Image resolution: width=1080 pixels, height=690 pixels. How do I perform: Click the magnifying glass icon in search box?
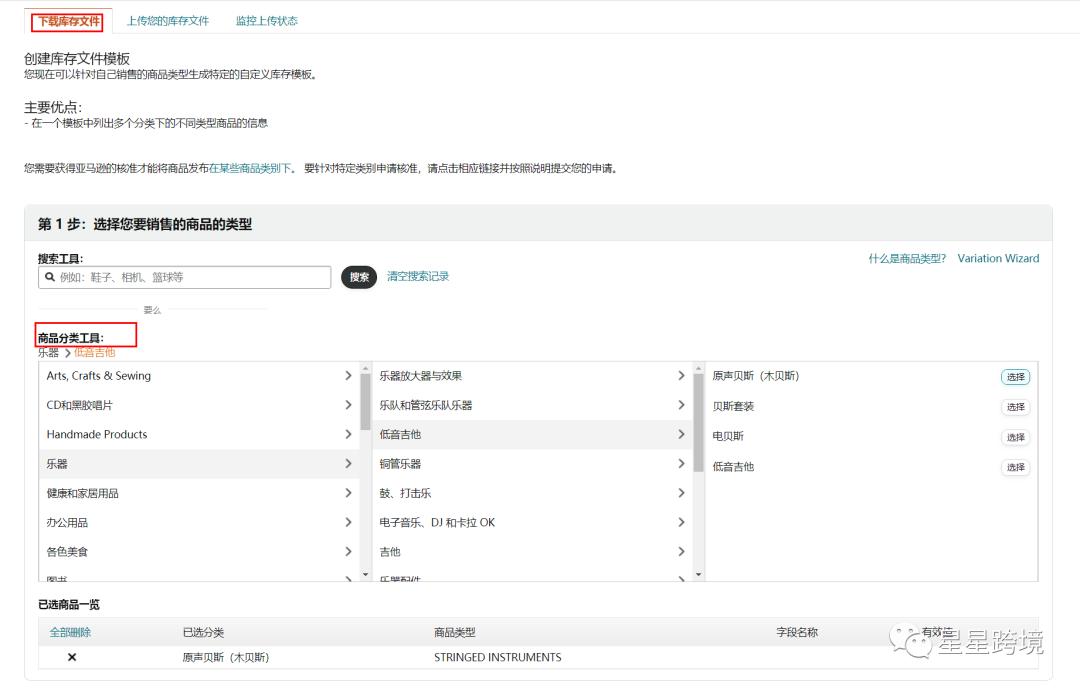coord(50,276)
